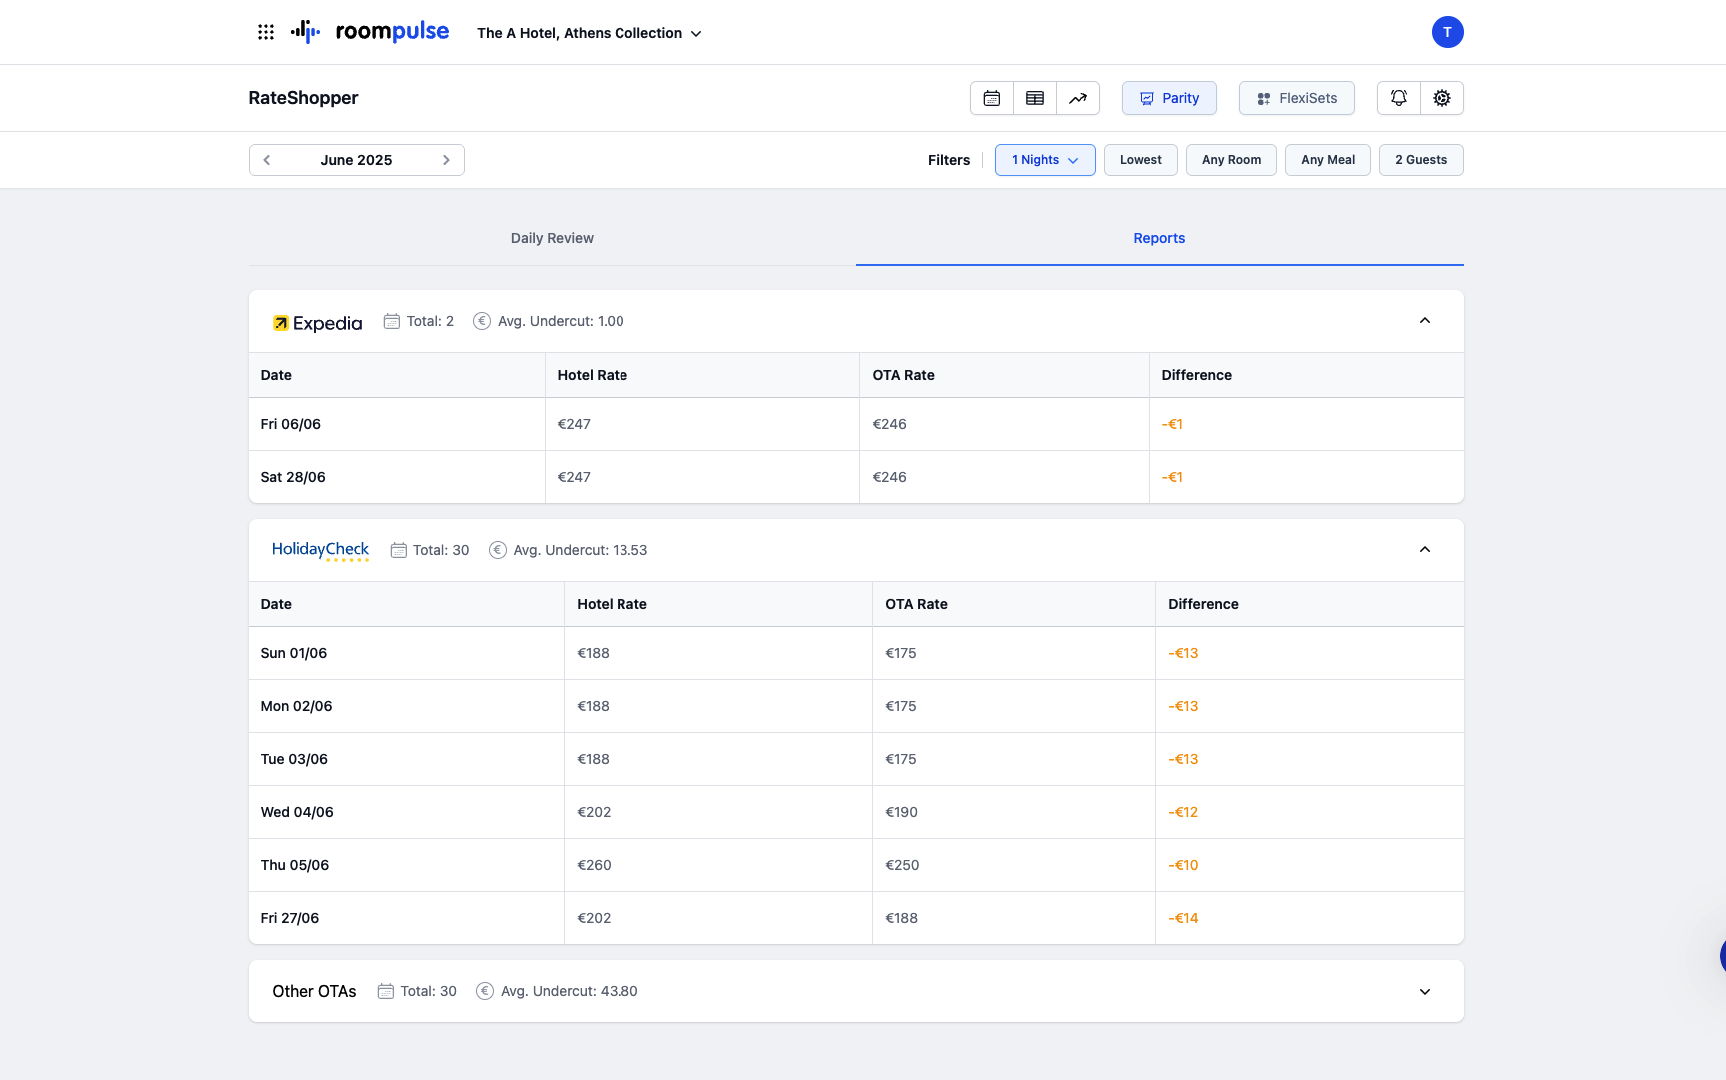Switch to table view icon

pyautogui.click(x=1035, y=98)
